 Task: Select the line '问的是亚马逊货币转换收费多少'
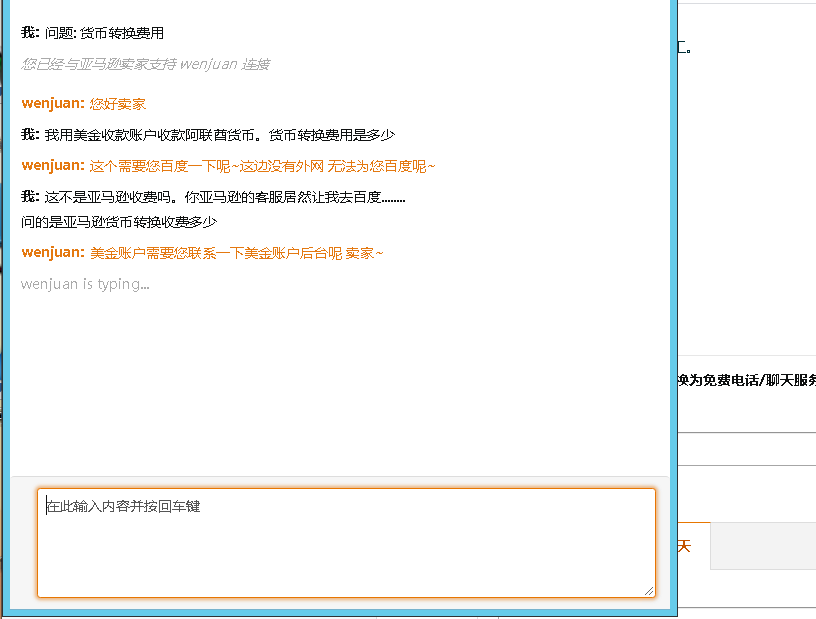119,222
